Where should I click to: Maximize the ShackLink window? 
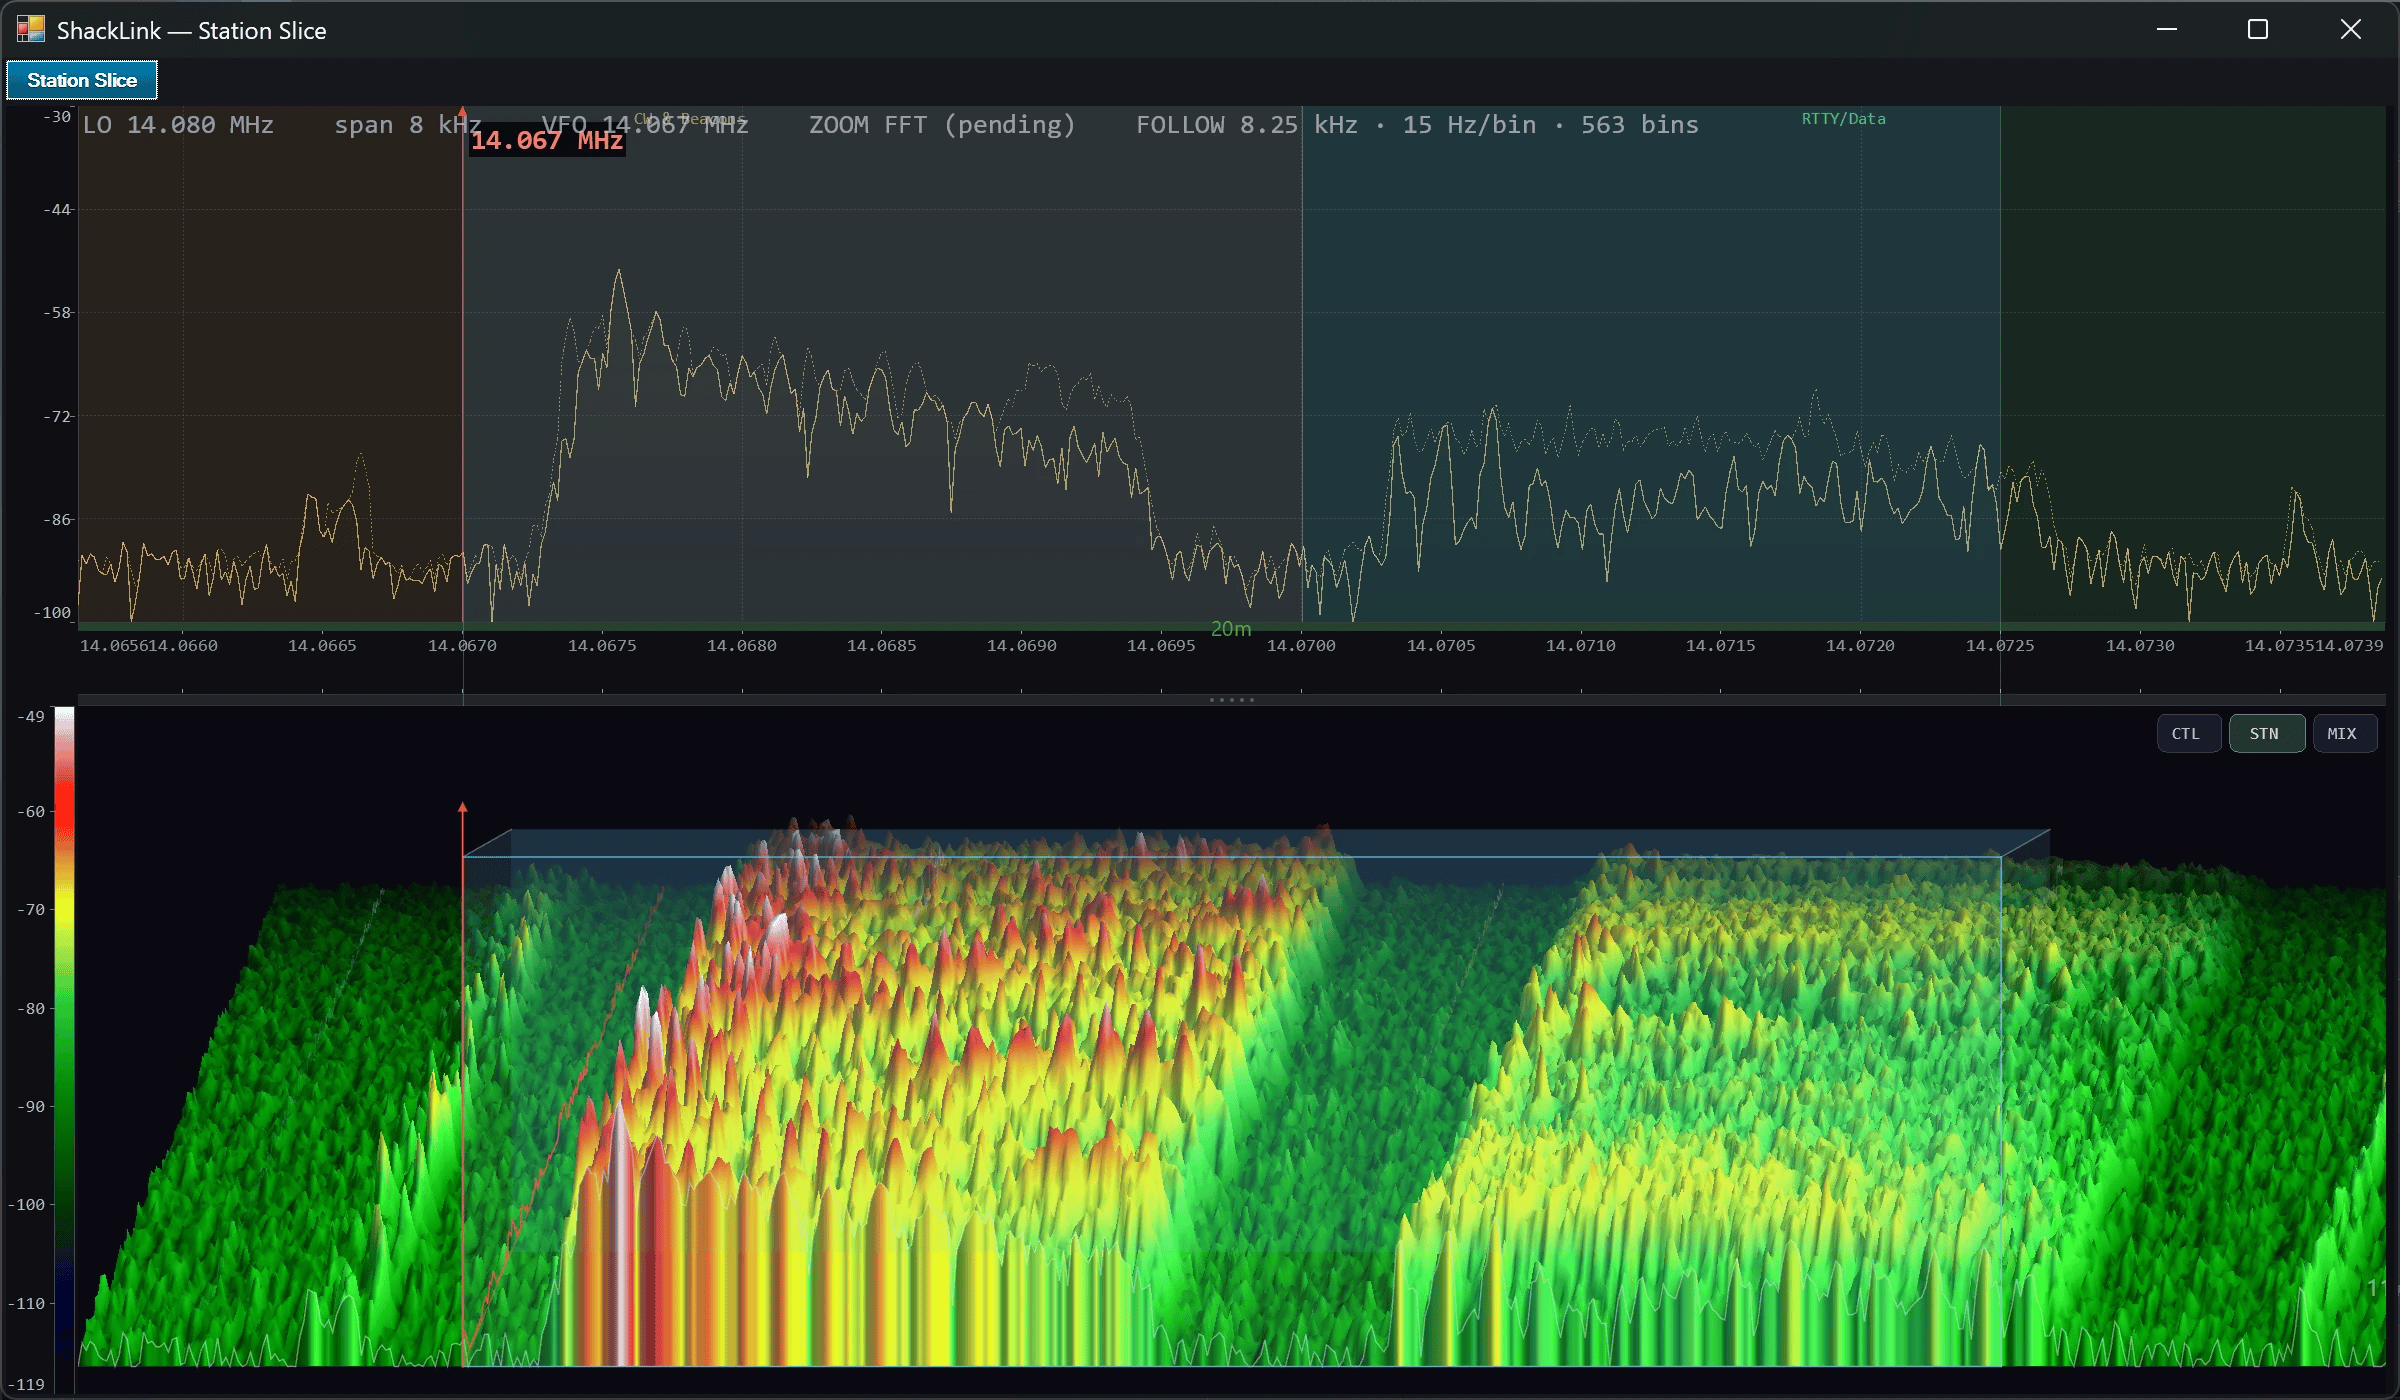[x=2258, y=30]
